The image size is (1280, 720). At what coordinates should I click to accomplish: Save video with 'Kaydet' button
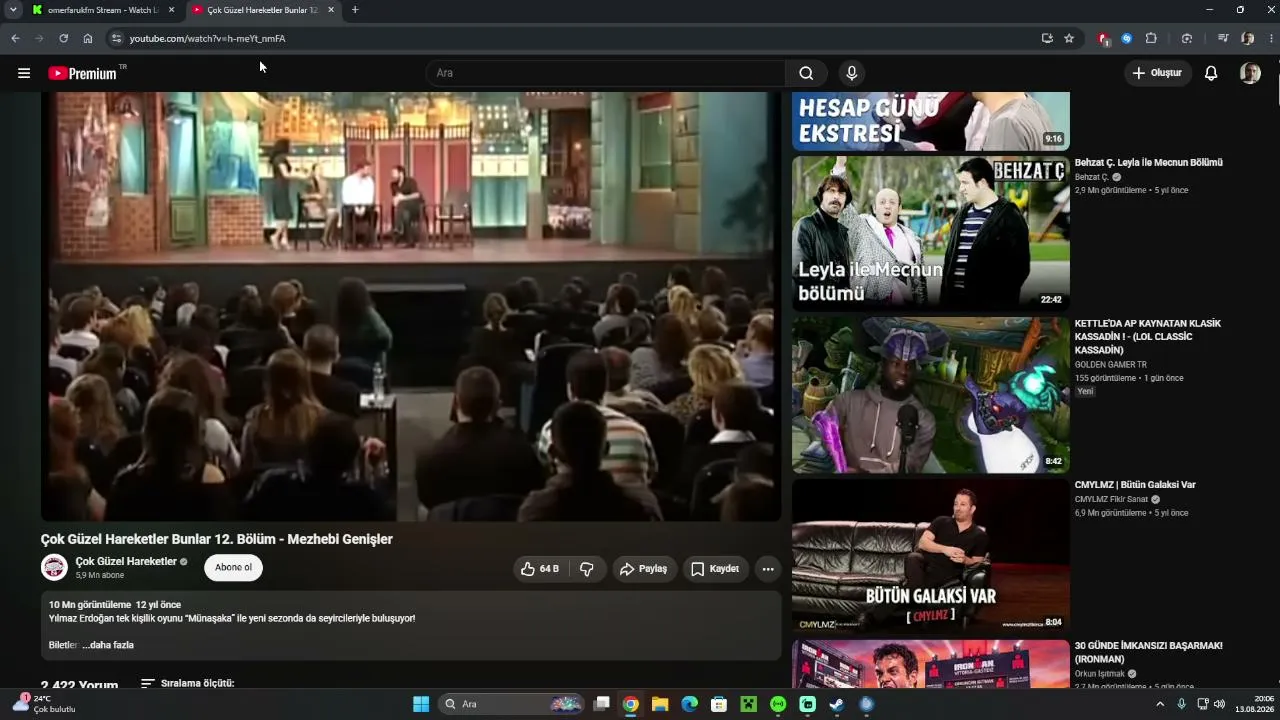[716, 569]
